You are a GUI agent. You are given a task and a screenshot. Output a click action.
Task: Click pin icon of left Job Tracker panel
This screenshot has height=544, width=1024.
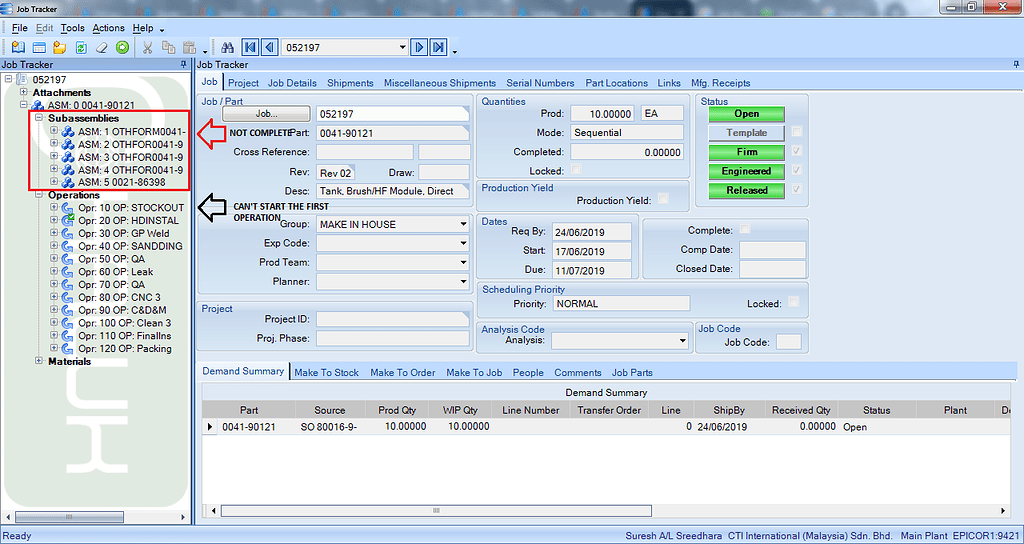coord(184,65)
